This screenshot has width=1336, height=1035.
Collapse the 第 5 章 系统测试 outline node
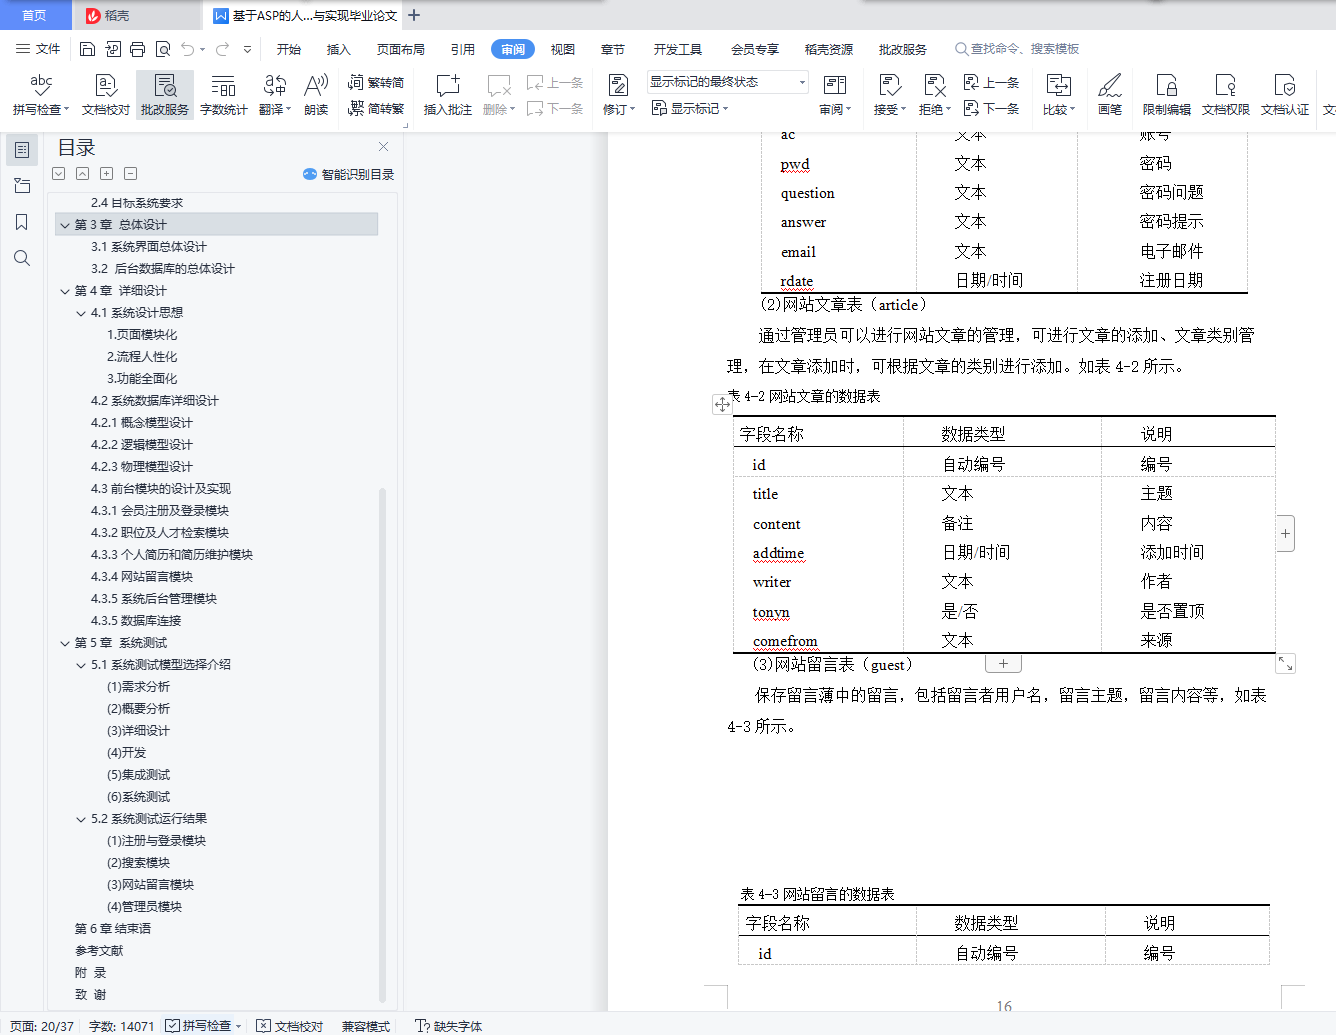coord(65,643)
